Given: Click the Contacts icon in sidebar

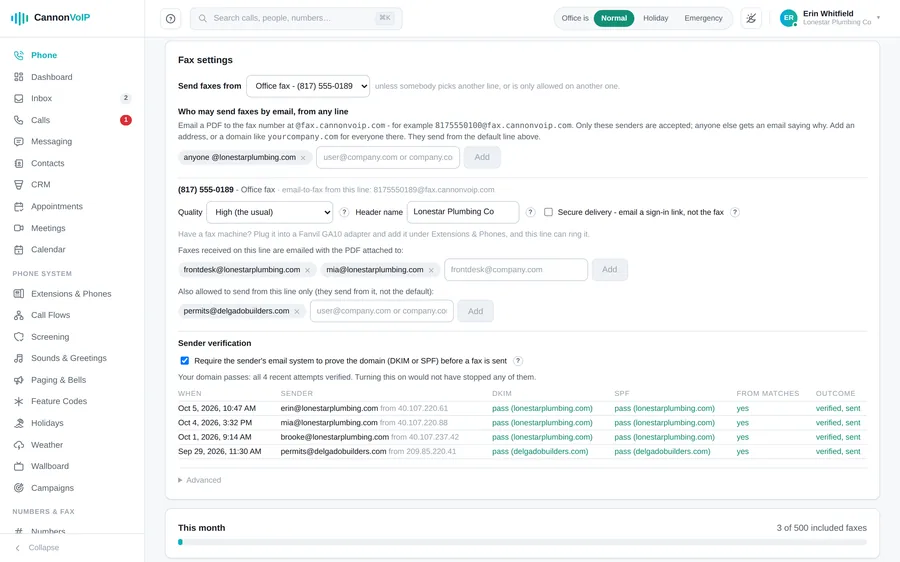Looking at the screenshot, I should pos(19,163).
